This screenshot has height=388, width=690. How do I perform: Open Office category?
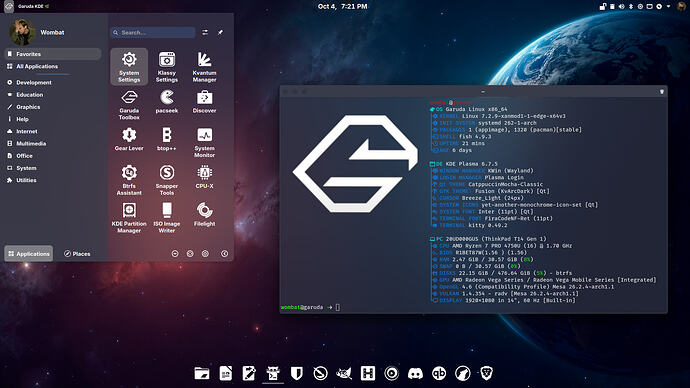(x=52, y=156)
